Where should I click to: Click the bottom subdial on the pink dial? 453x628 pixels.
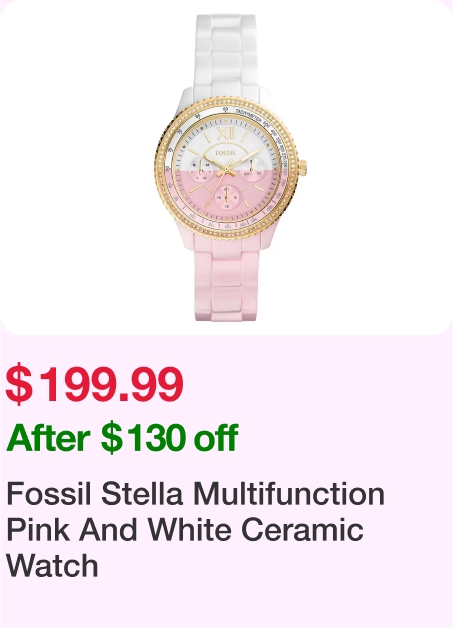tap(227, 197)
